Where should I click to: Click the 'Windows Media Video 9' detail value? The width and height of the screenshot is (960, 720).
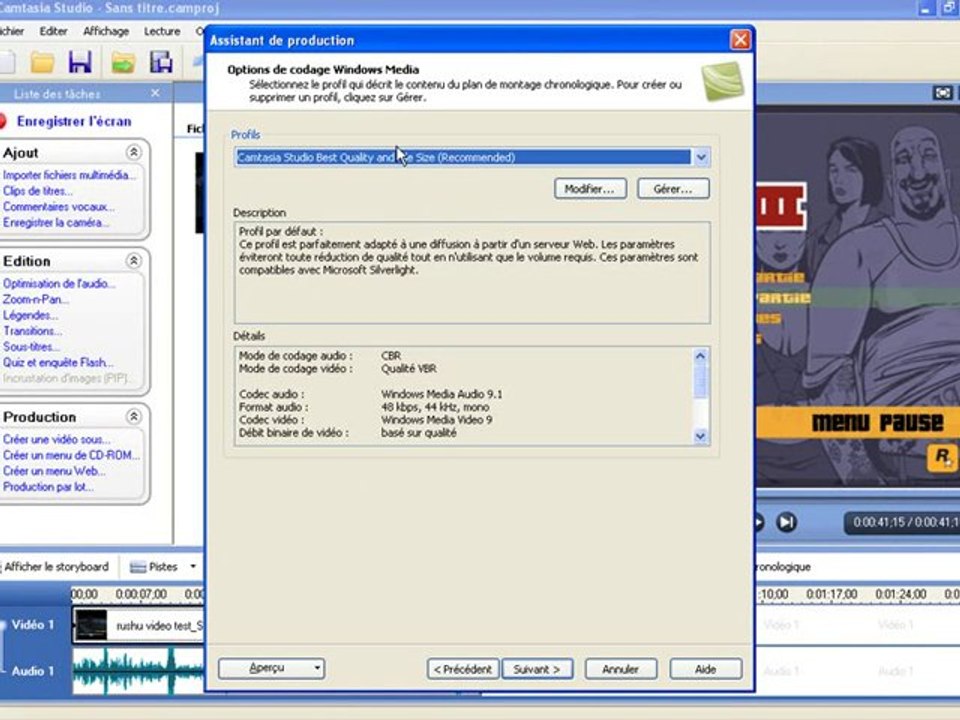(437, 420)
